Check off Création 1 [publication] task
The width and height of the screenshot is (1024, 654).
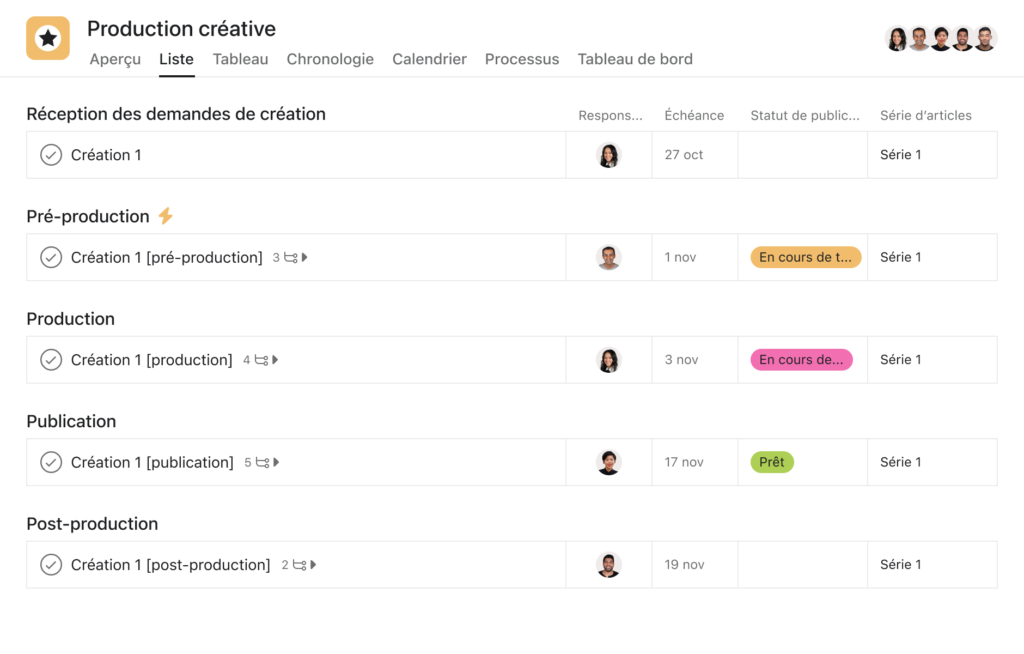click(51, 462)
